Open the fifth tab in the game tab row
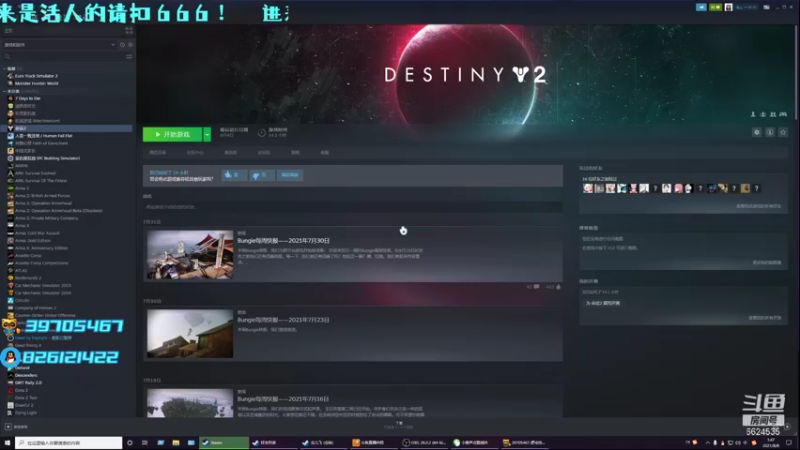Screen dimensions: 800x450 [295, 153]
